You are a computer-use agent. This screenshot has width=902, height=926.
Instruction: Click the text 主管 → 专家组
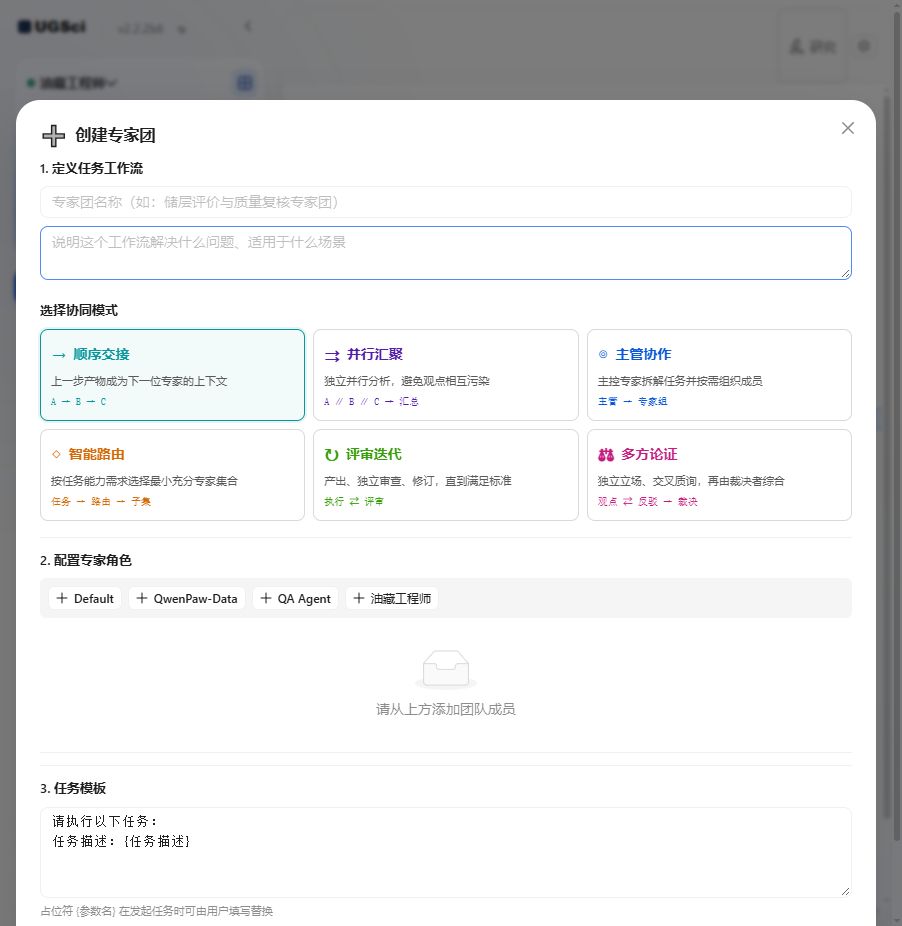coord(632,402)
